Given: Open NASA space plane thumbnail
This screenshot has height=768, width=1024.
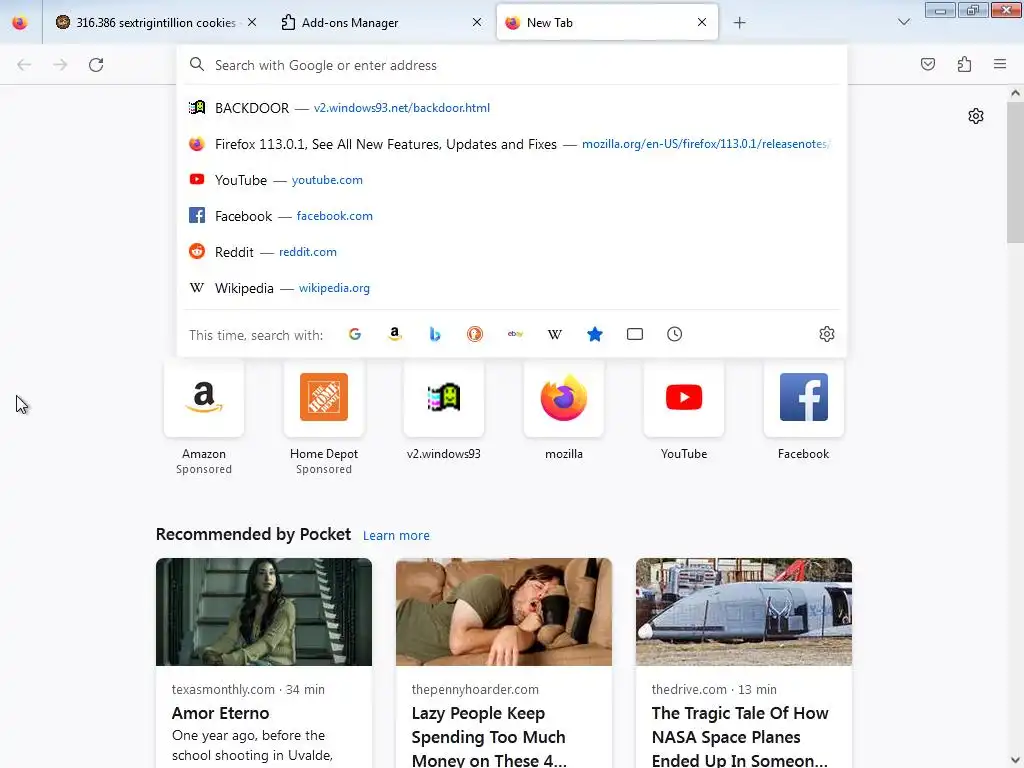Looking at the screenshot, I should (x=744, y=612).
